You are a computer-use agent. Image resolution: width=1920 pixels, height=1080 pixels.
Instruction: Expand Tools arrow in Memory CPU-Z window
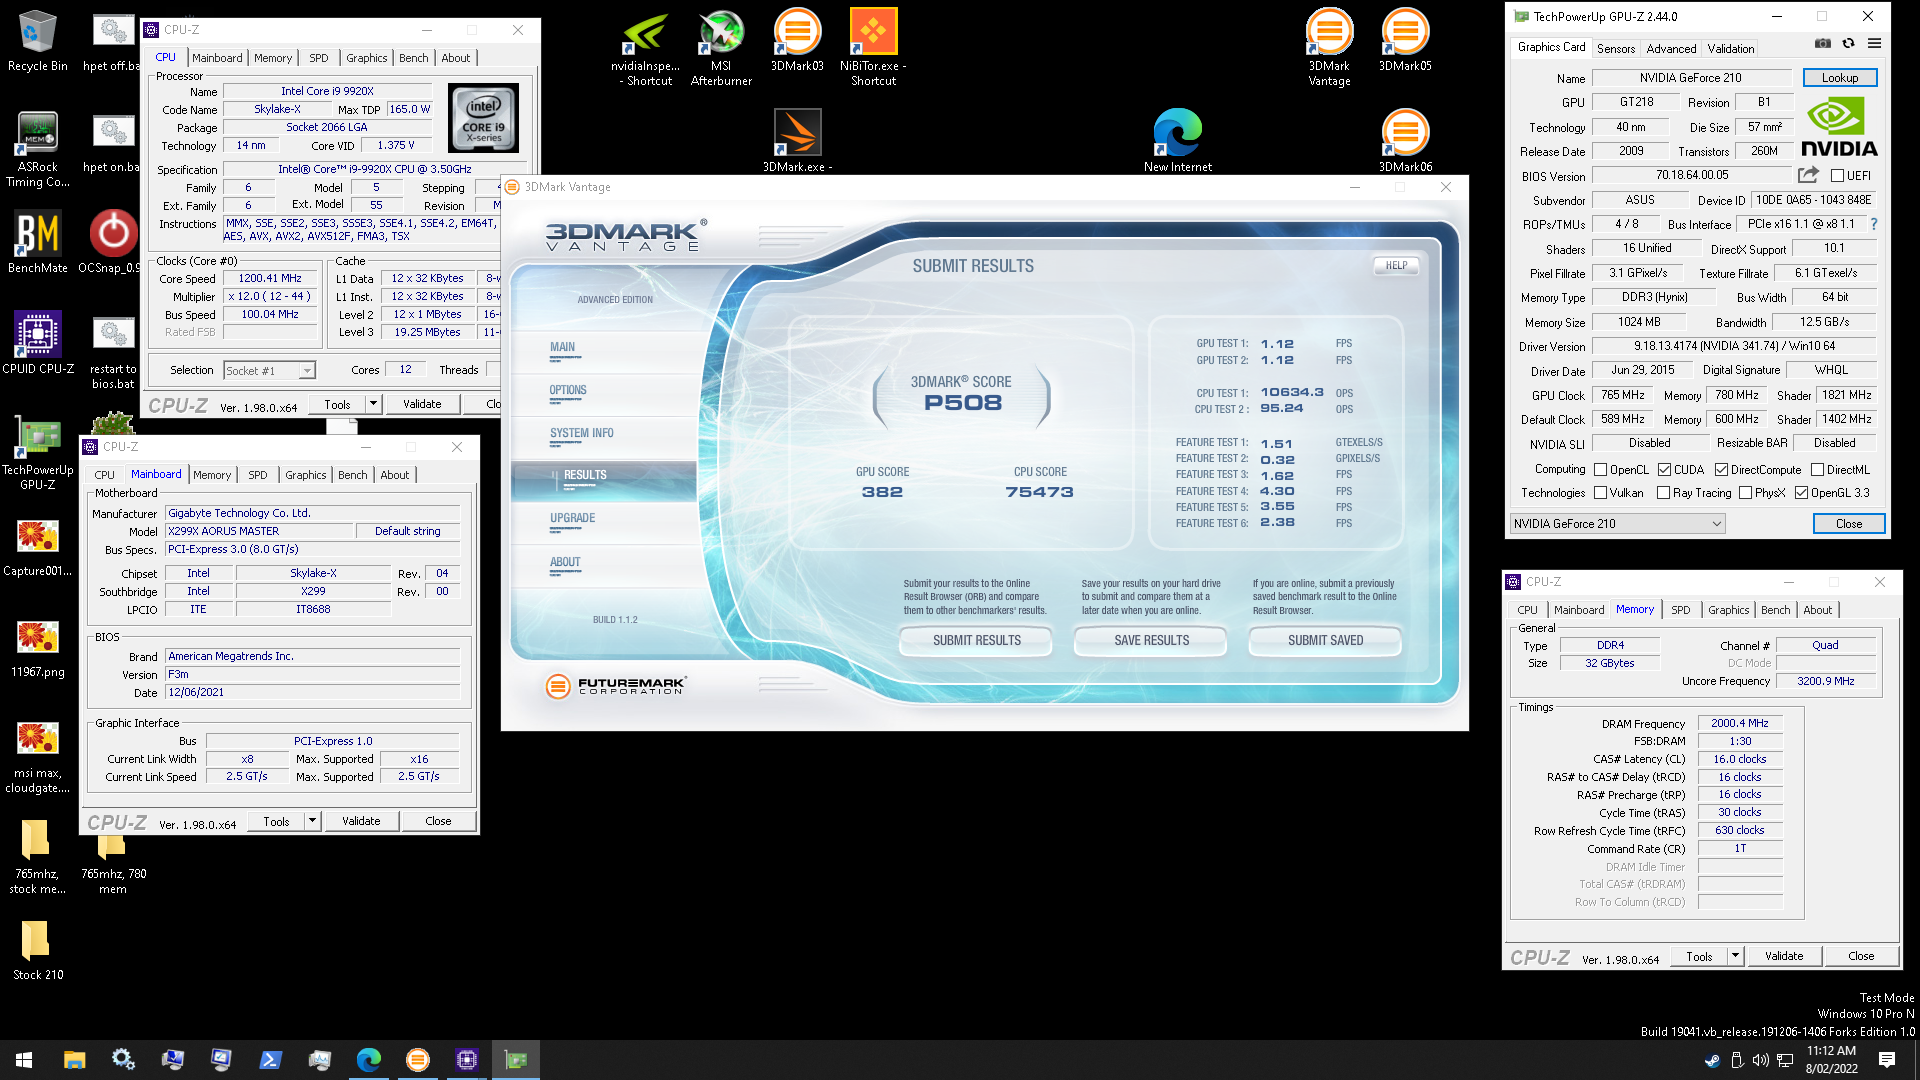tap(1735, 956)
